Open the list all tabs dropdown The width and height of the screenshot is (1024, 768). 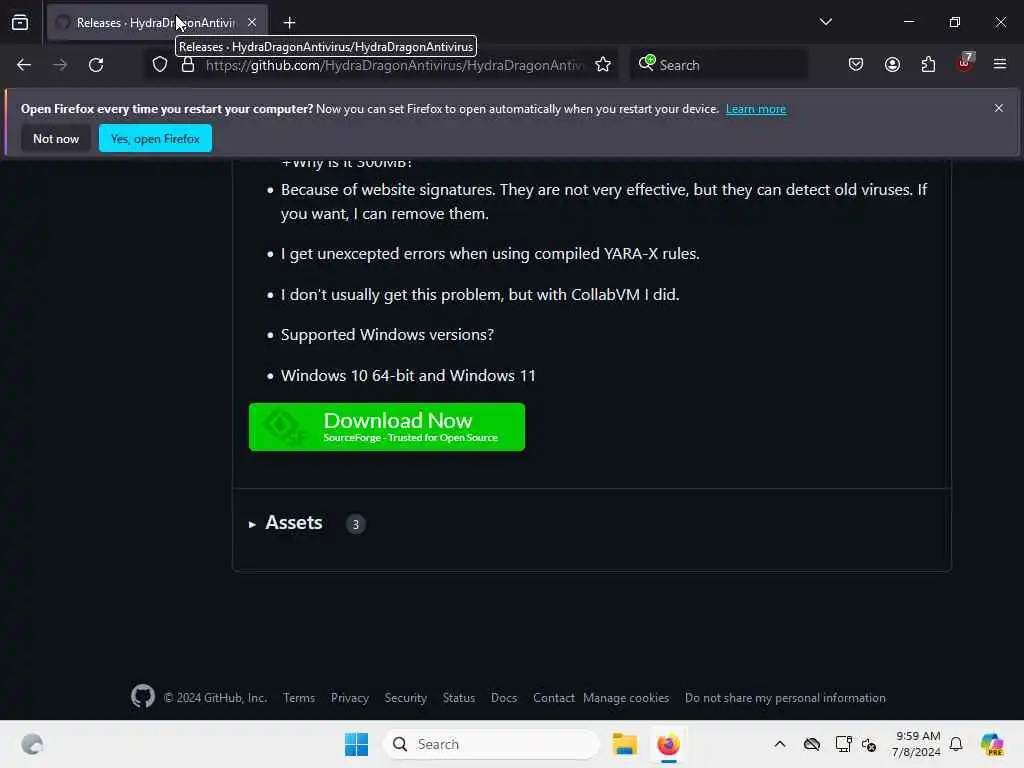(825, 22)
